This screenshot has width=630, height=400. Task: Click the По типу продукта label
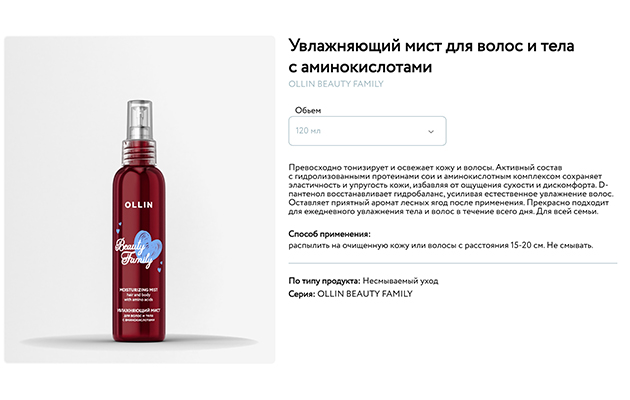pos(324,281)
